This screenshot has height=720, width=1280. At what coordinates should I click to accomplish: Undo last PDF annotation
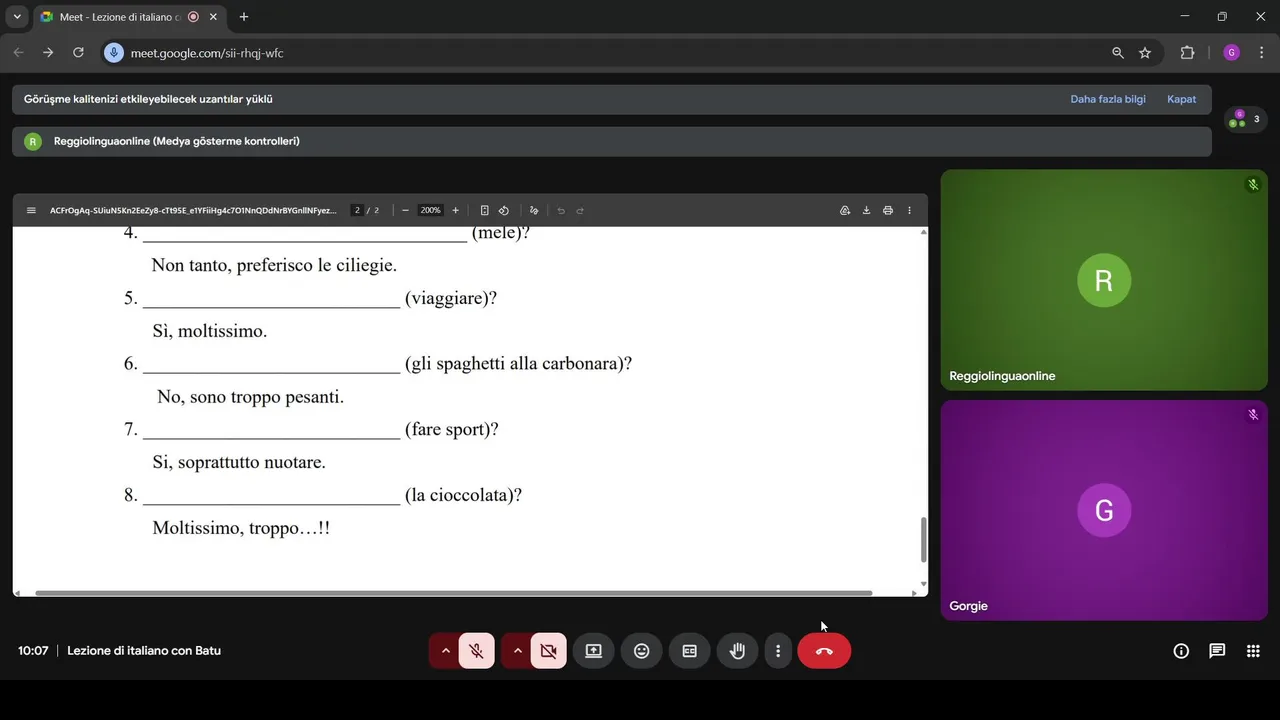[x=561, y=211]
